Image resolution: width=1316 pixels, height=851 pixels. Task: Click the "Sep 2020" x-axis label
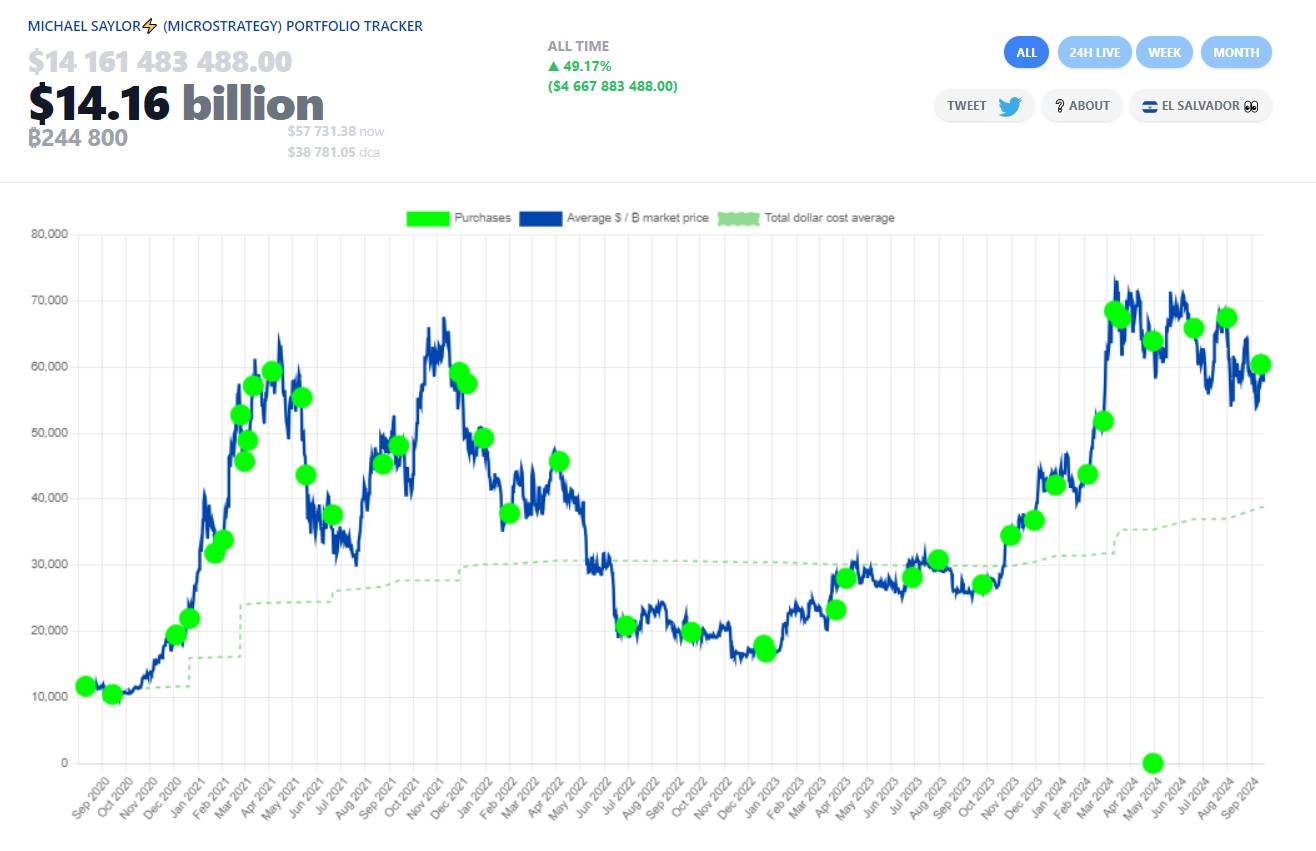[92, 797]
